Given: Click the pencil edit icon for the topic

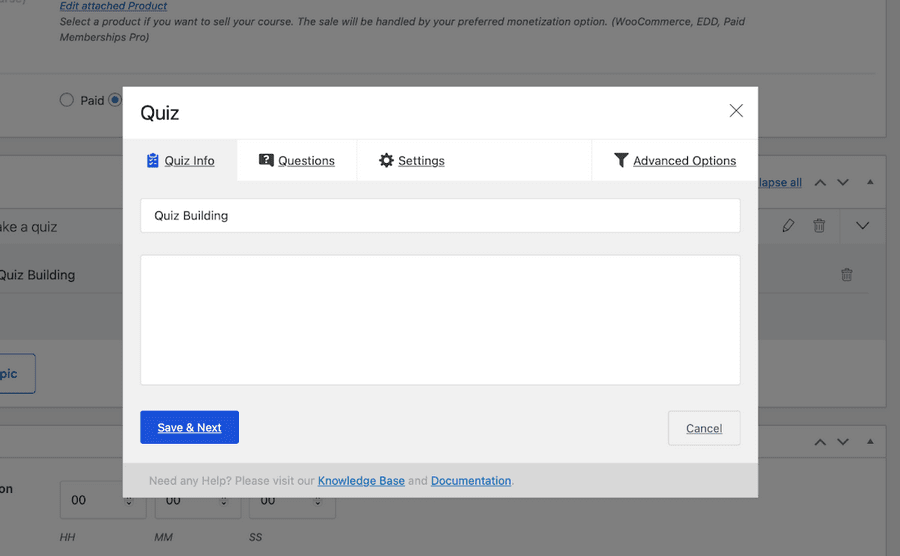Looking at the screenshot, I should pyautogui.click(x=788, y=226).
